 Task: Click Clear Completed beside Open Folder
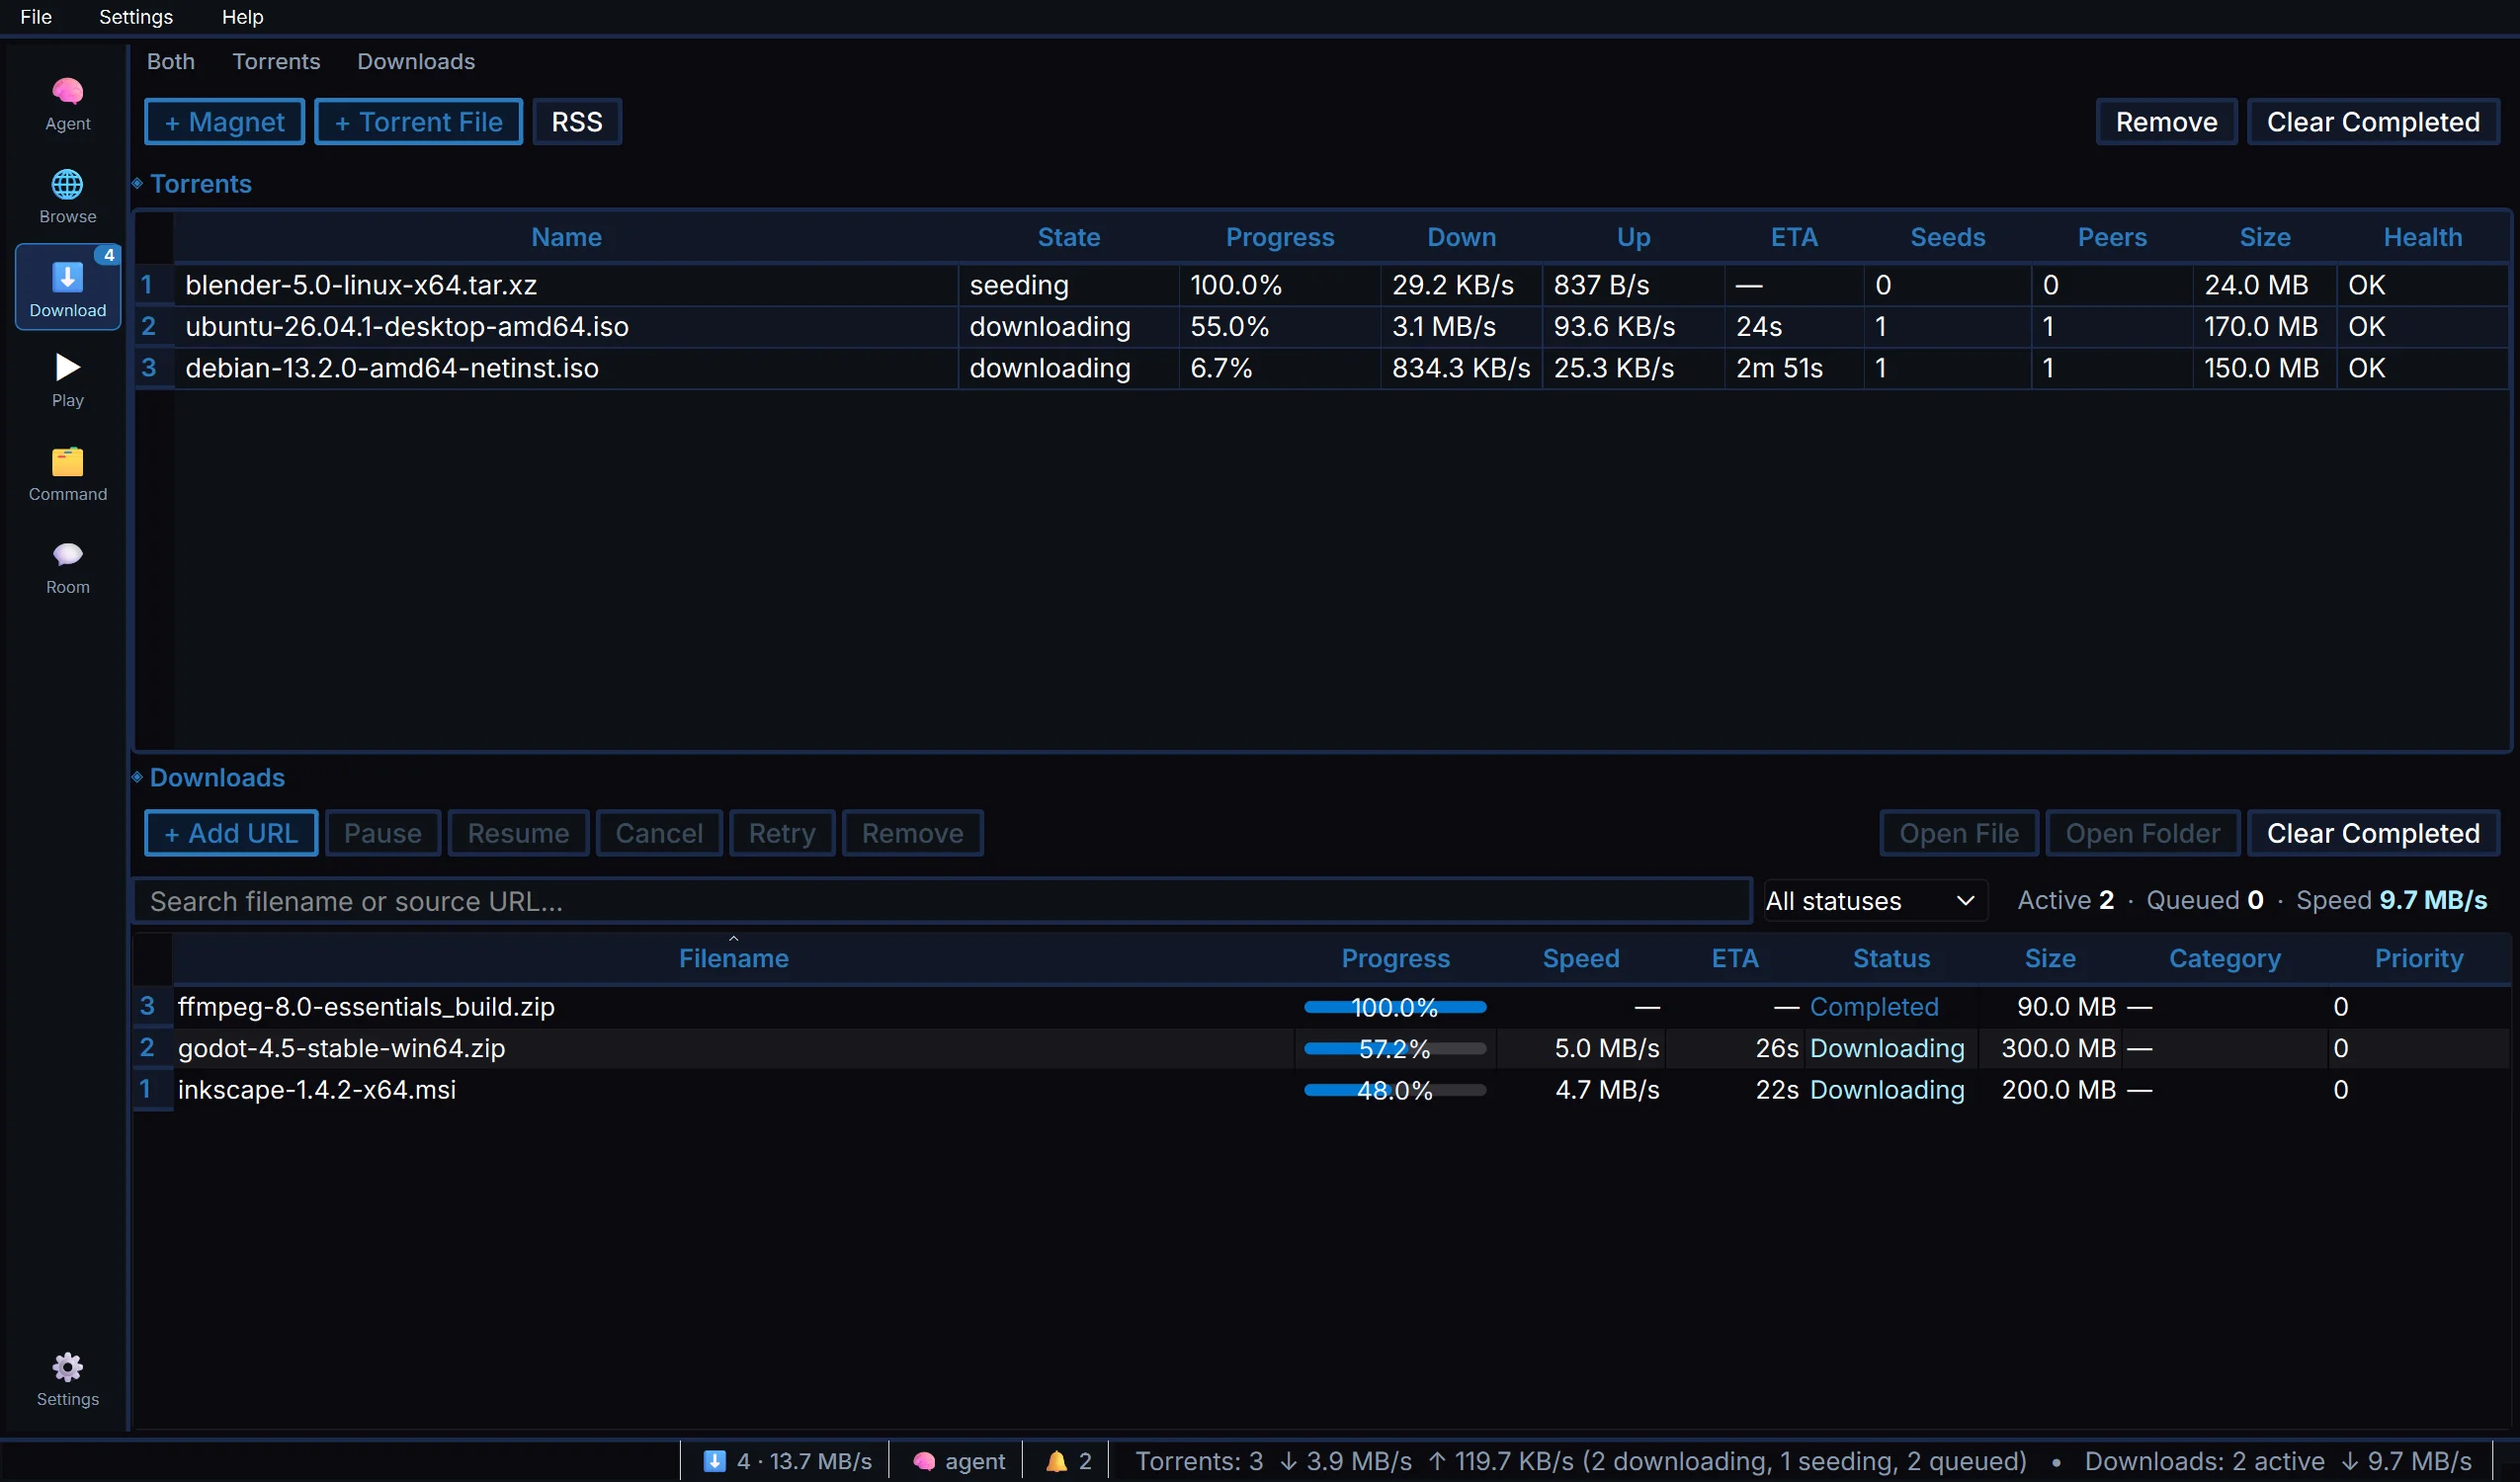click(x=2372, y=833)
